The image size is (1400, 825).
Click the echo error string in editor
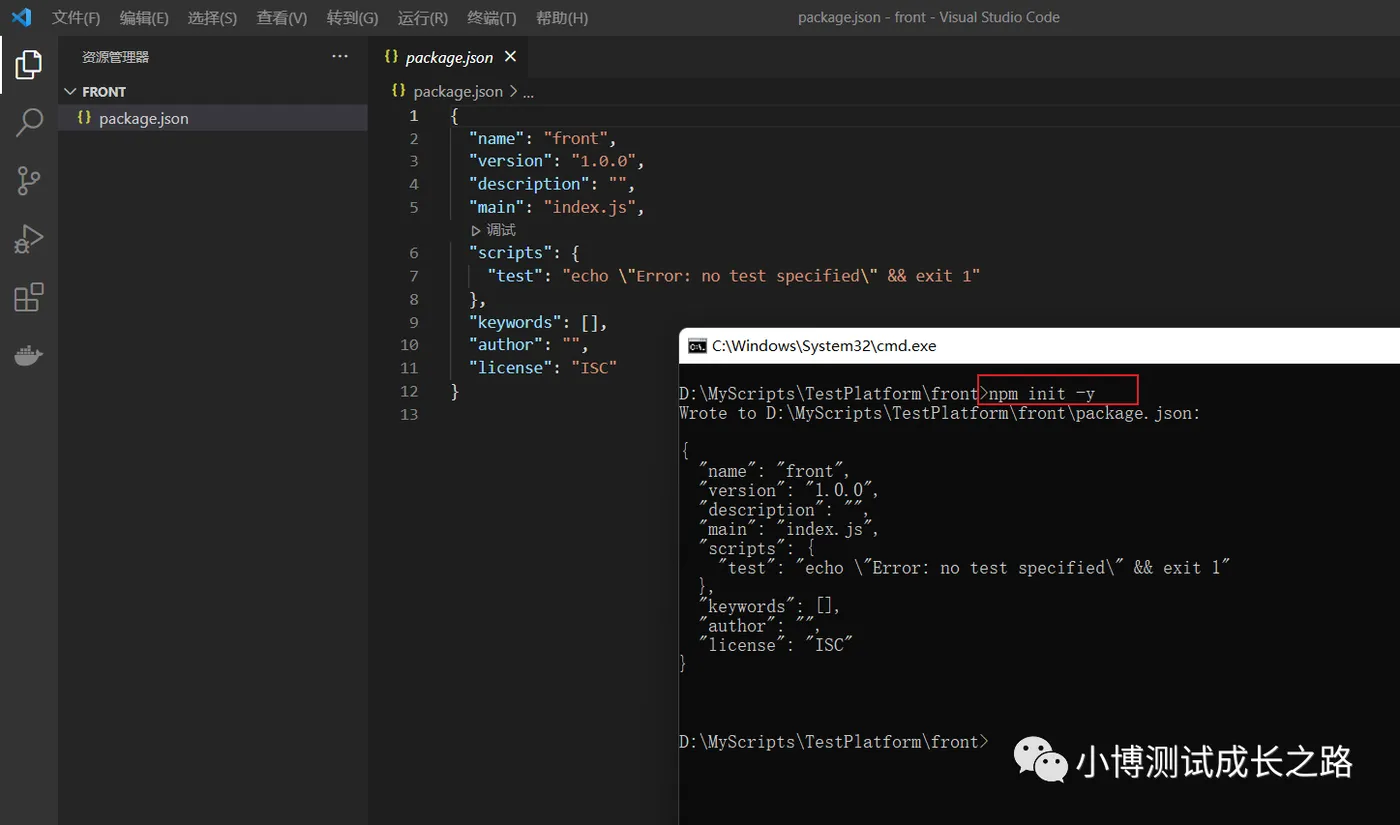pyautogui.click(x=771, y=276)
